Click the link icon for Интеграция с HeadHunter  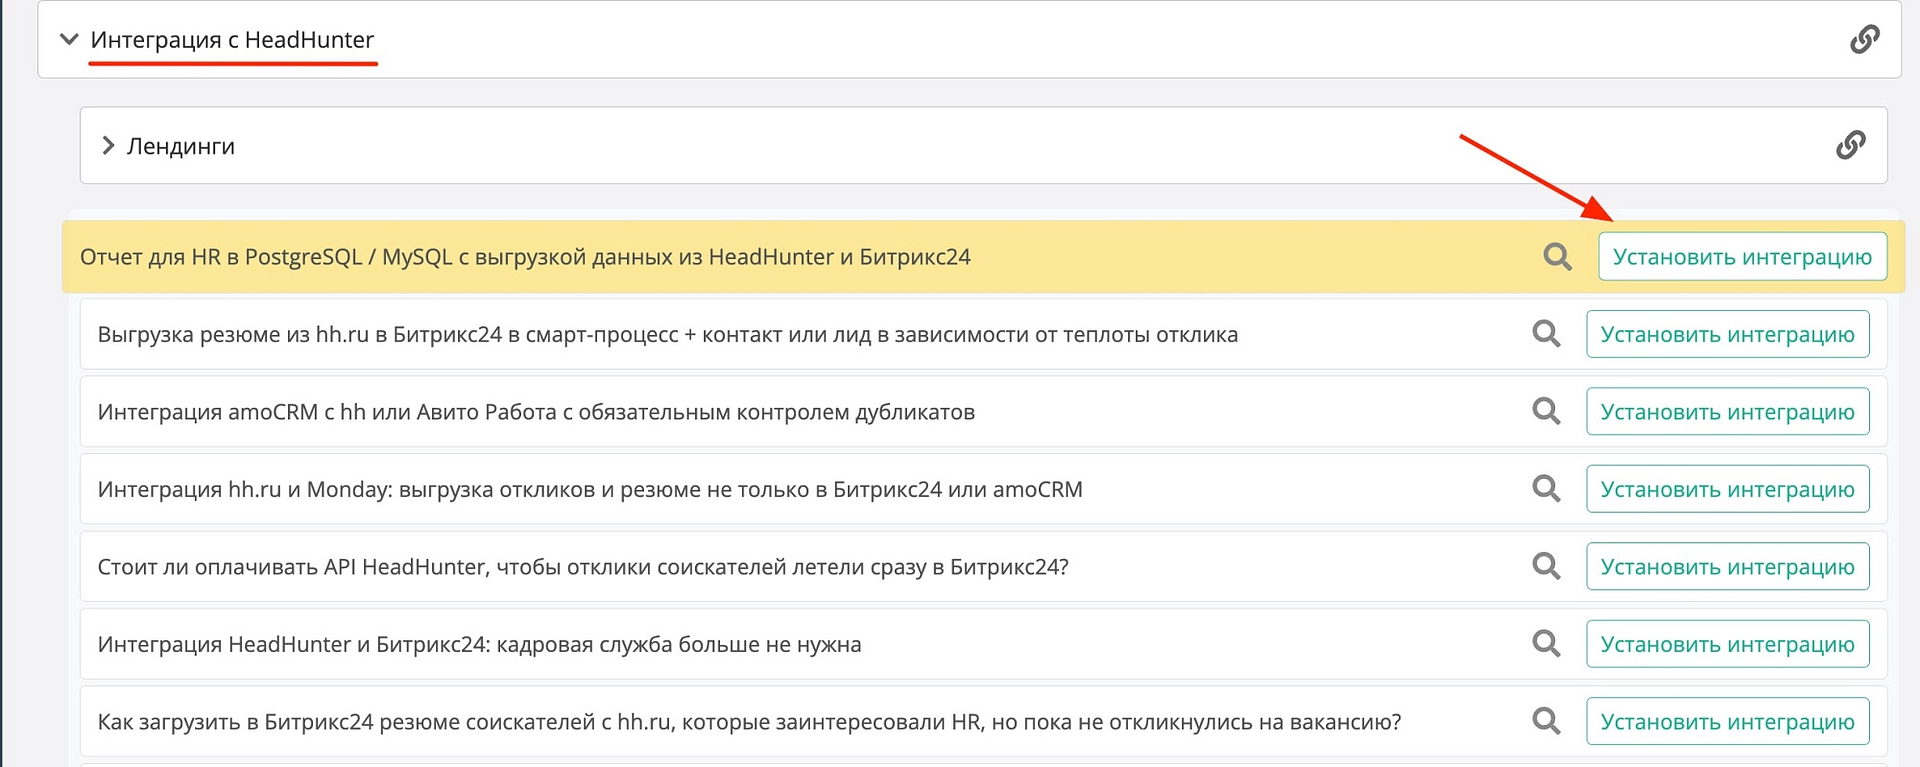[x=1864, y=40]
